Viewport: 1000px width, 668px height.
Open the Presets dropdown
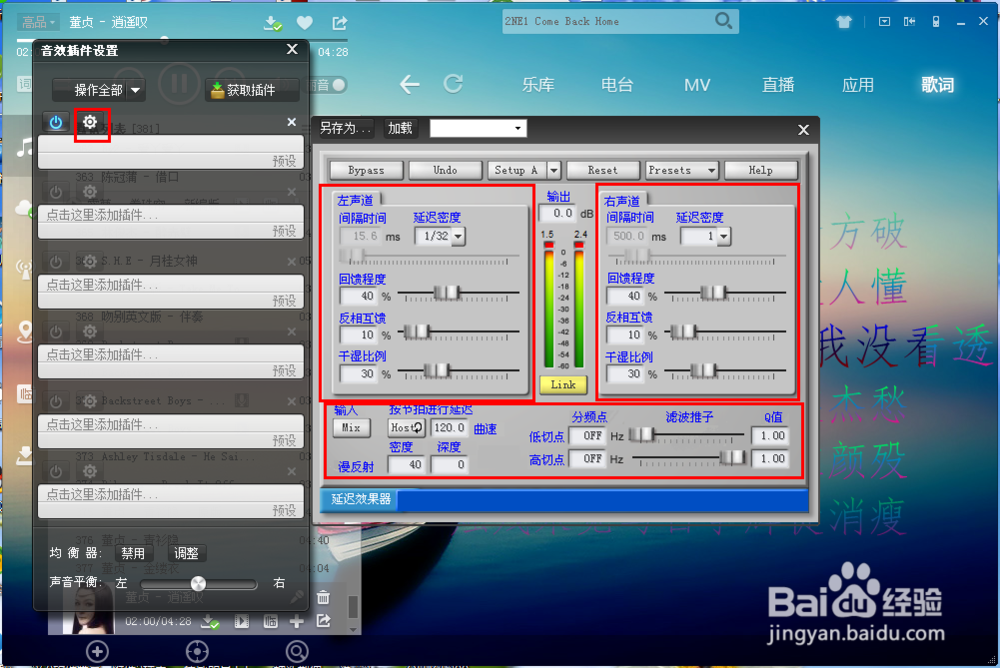682,170
